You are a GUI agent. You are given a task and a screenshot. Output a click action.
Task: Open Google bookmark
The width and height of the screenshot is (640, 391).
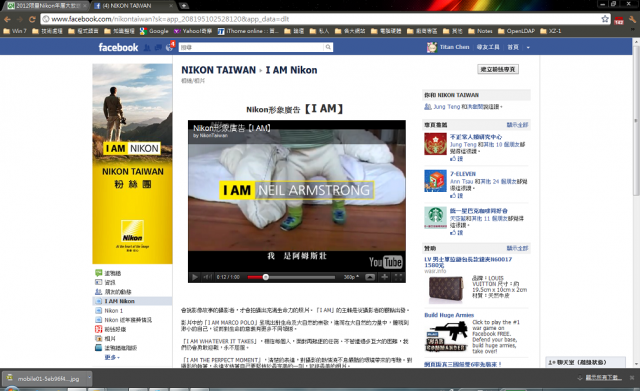tap(154, 31)
